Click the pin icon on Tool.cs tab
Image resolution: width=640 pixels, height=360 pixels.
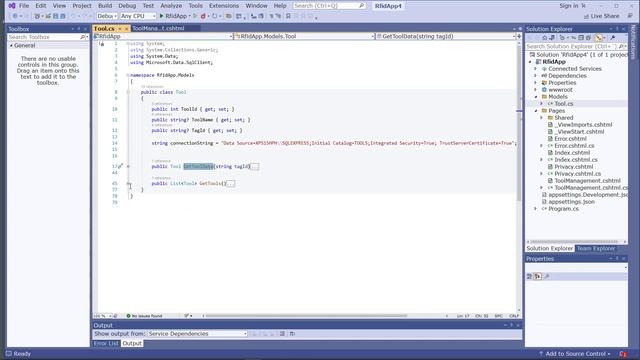click(x=120, y=29)
